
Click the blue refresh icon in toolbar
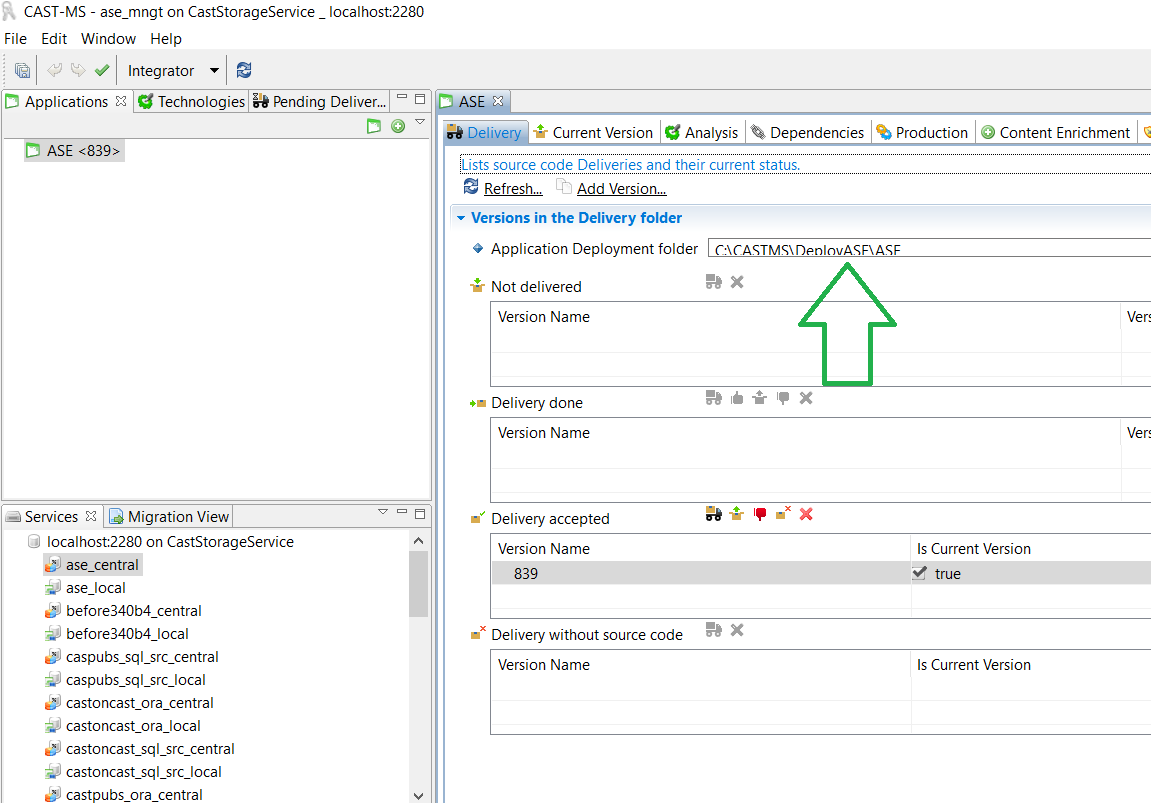[244, 70]
